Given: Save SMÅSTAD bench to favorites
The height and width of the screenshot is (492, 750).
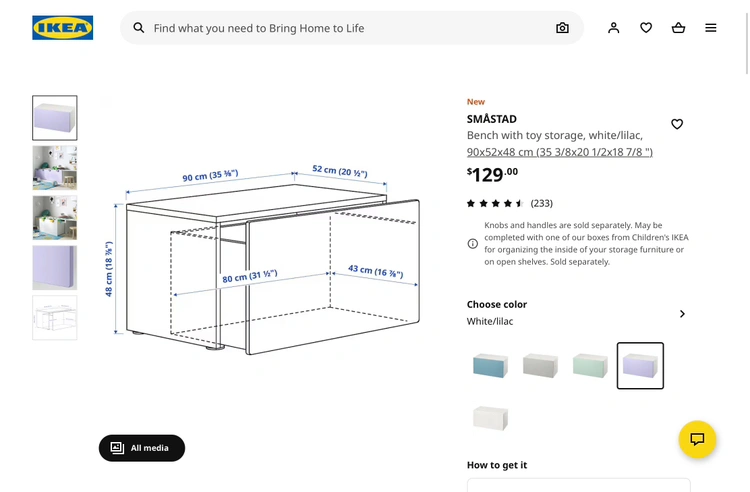Looking at the screenshot, I should coord(677,124).
